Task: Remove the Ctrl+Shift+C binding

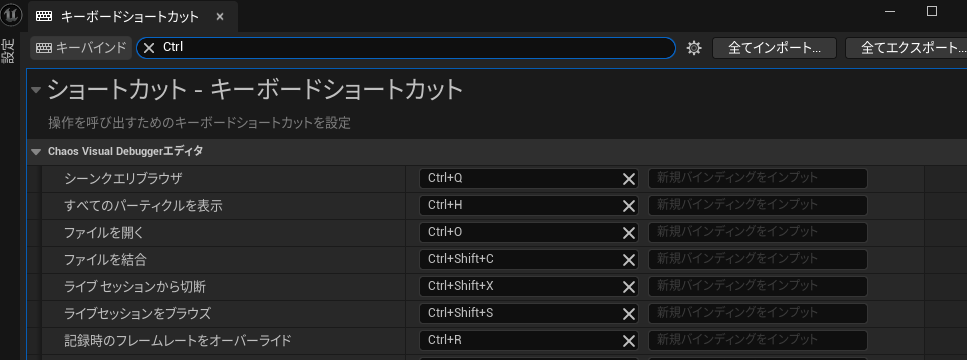Action: click(628, 260)
